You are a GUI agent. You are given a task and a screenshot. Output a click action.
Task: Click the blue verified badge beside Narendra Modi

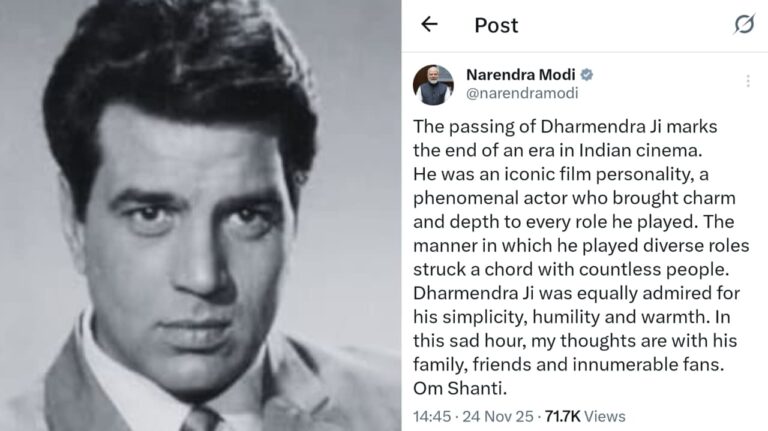[587, 75]
